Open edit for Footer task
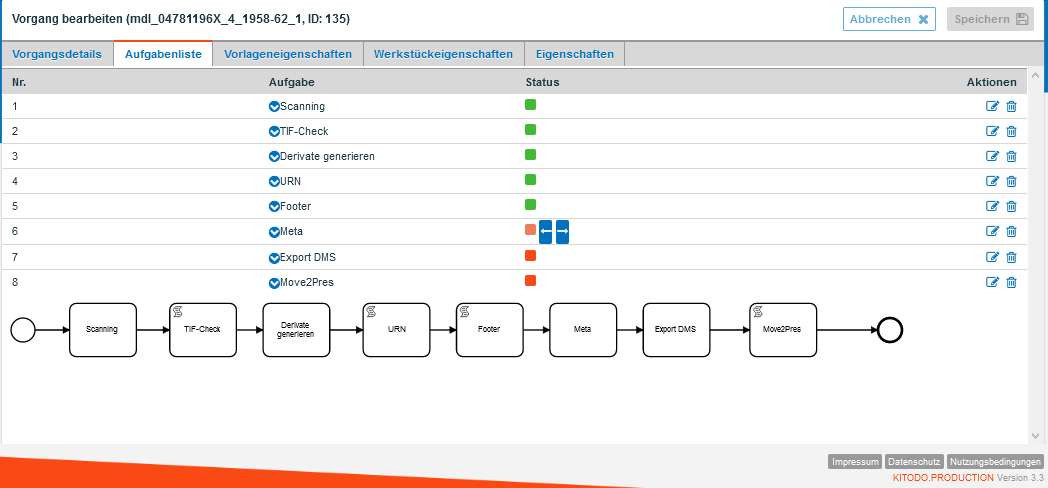This screenshot has height=488, width=1048. pos(992,206)
